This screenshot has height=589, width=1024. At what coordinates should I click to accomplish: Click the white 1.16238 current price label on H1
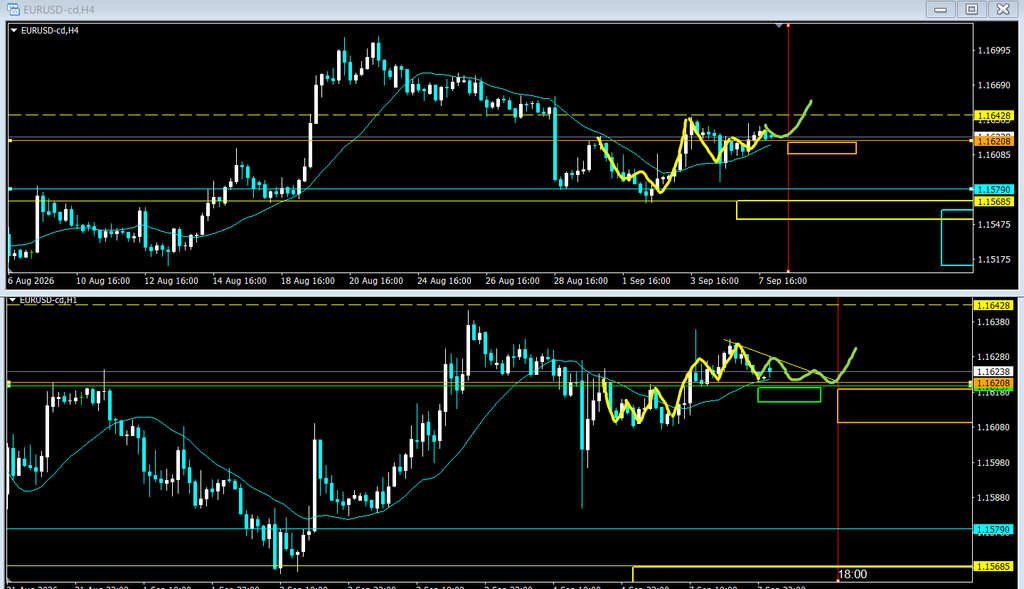[993, 372]
